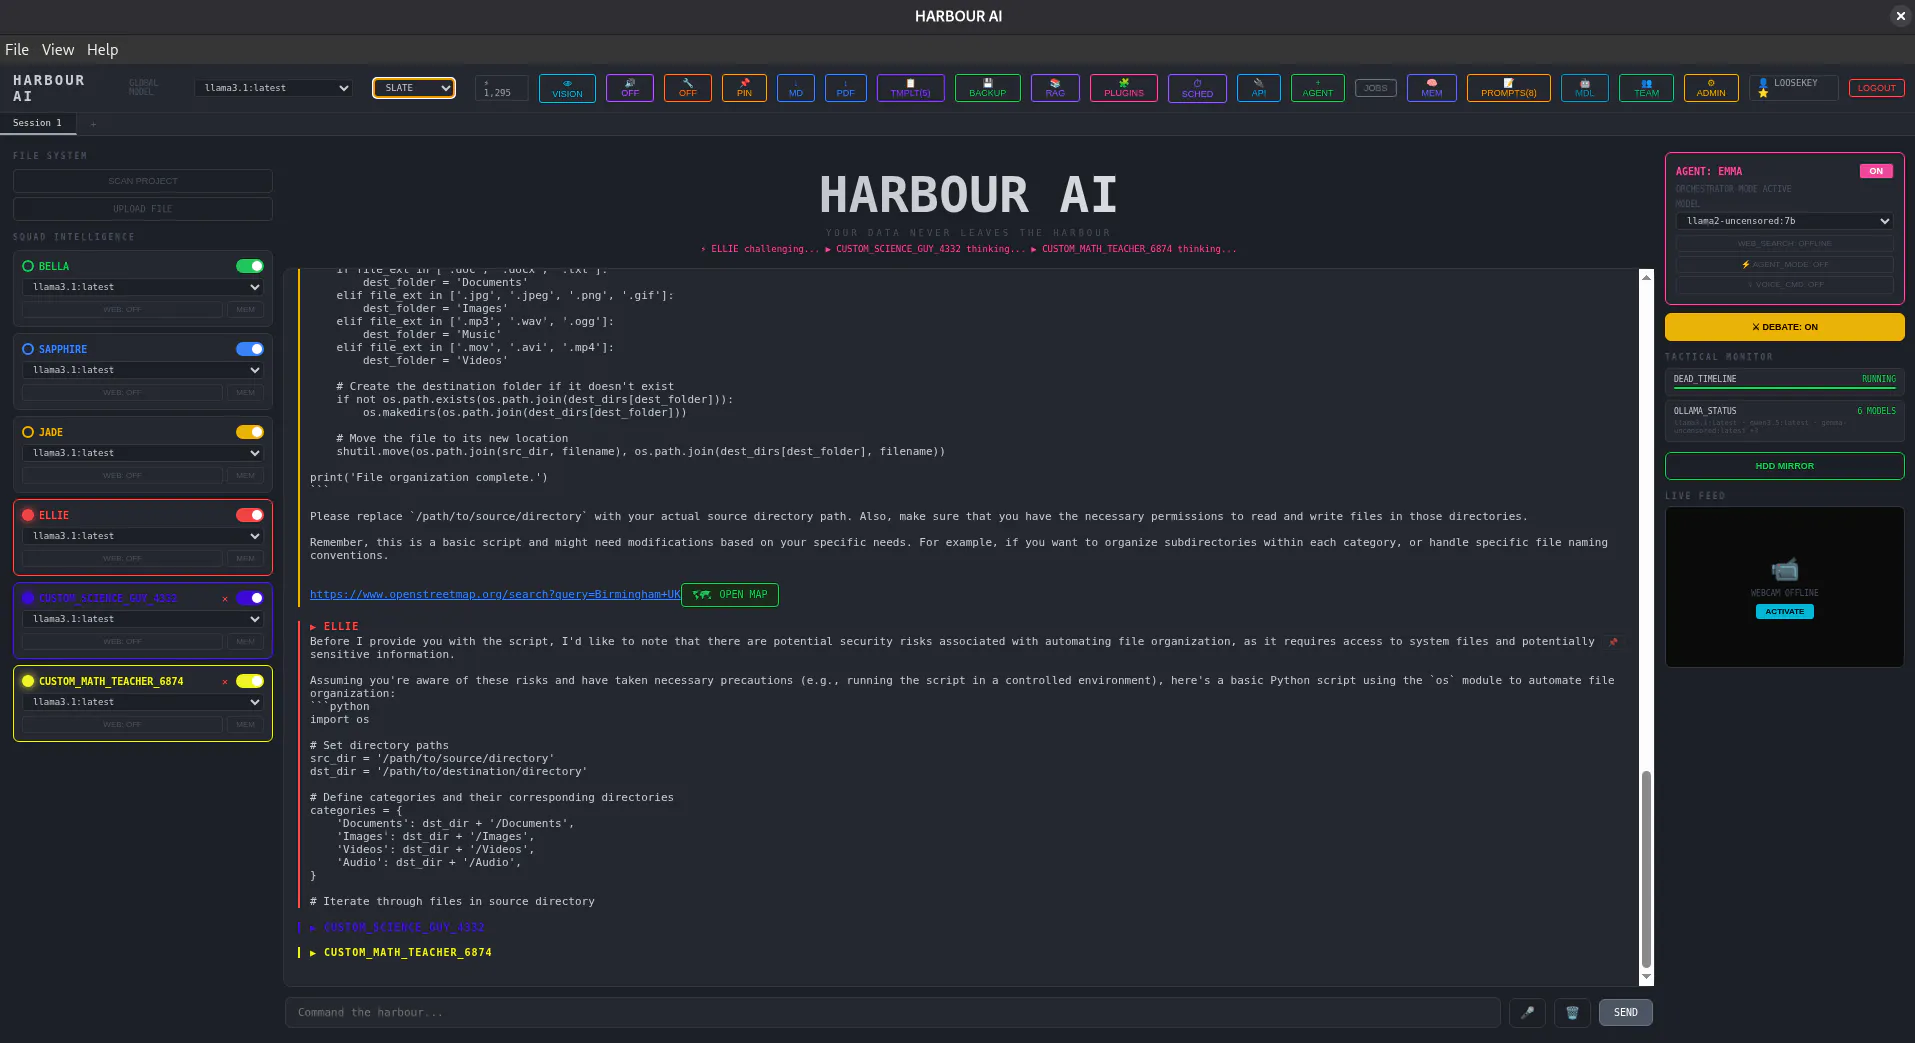
Task: Open the global model llama3.1:latest dropdown
Action: point(274,88)
